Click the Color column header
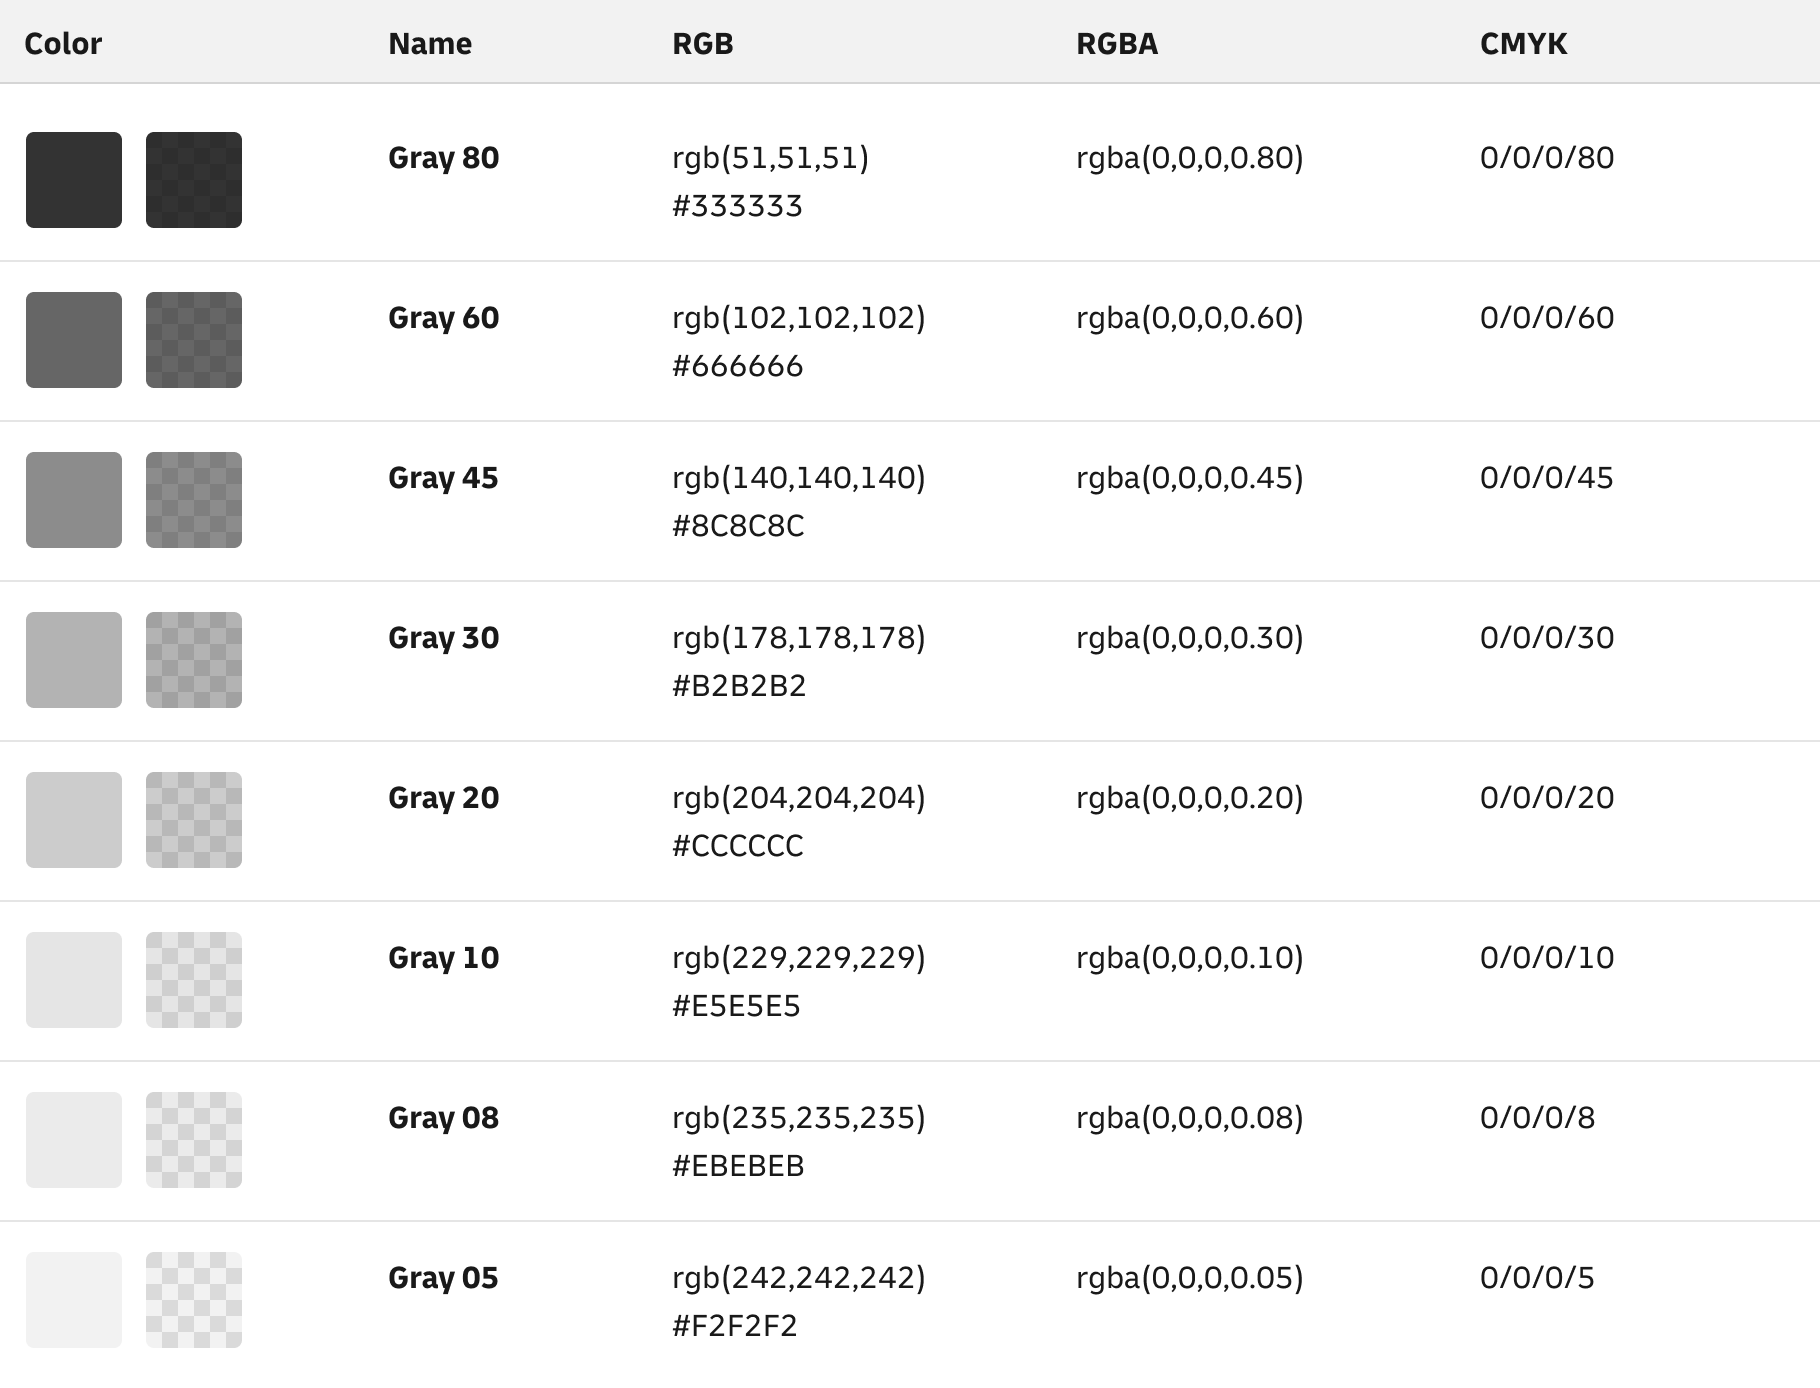Viewport: 1820px width, 1388px height. (63, 44)
